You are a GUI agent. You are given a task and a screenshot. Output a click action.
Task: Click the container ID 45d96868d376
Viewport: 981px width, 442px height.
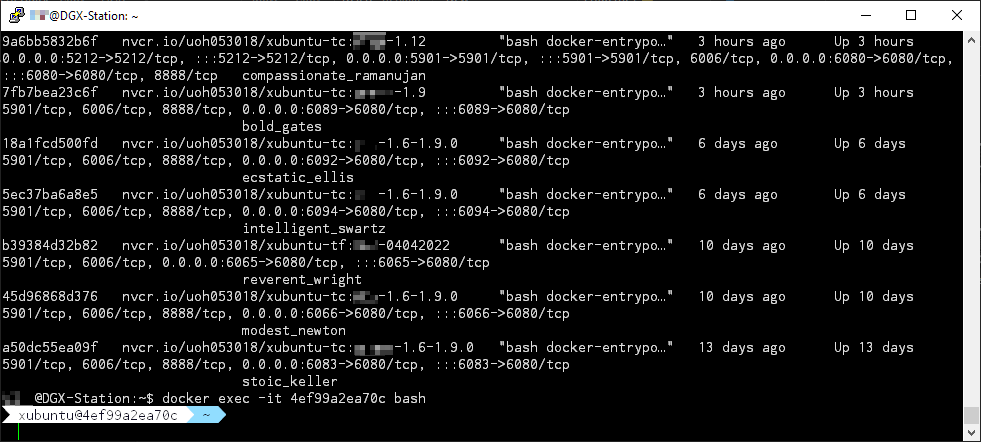click(50, 297)
